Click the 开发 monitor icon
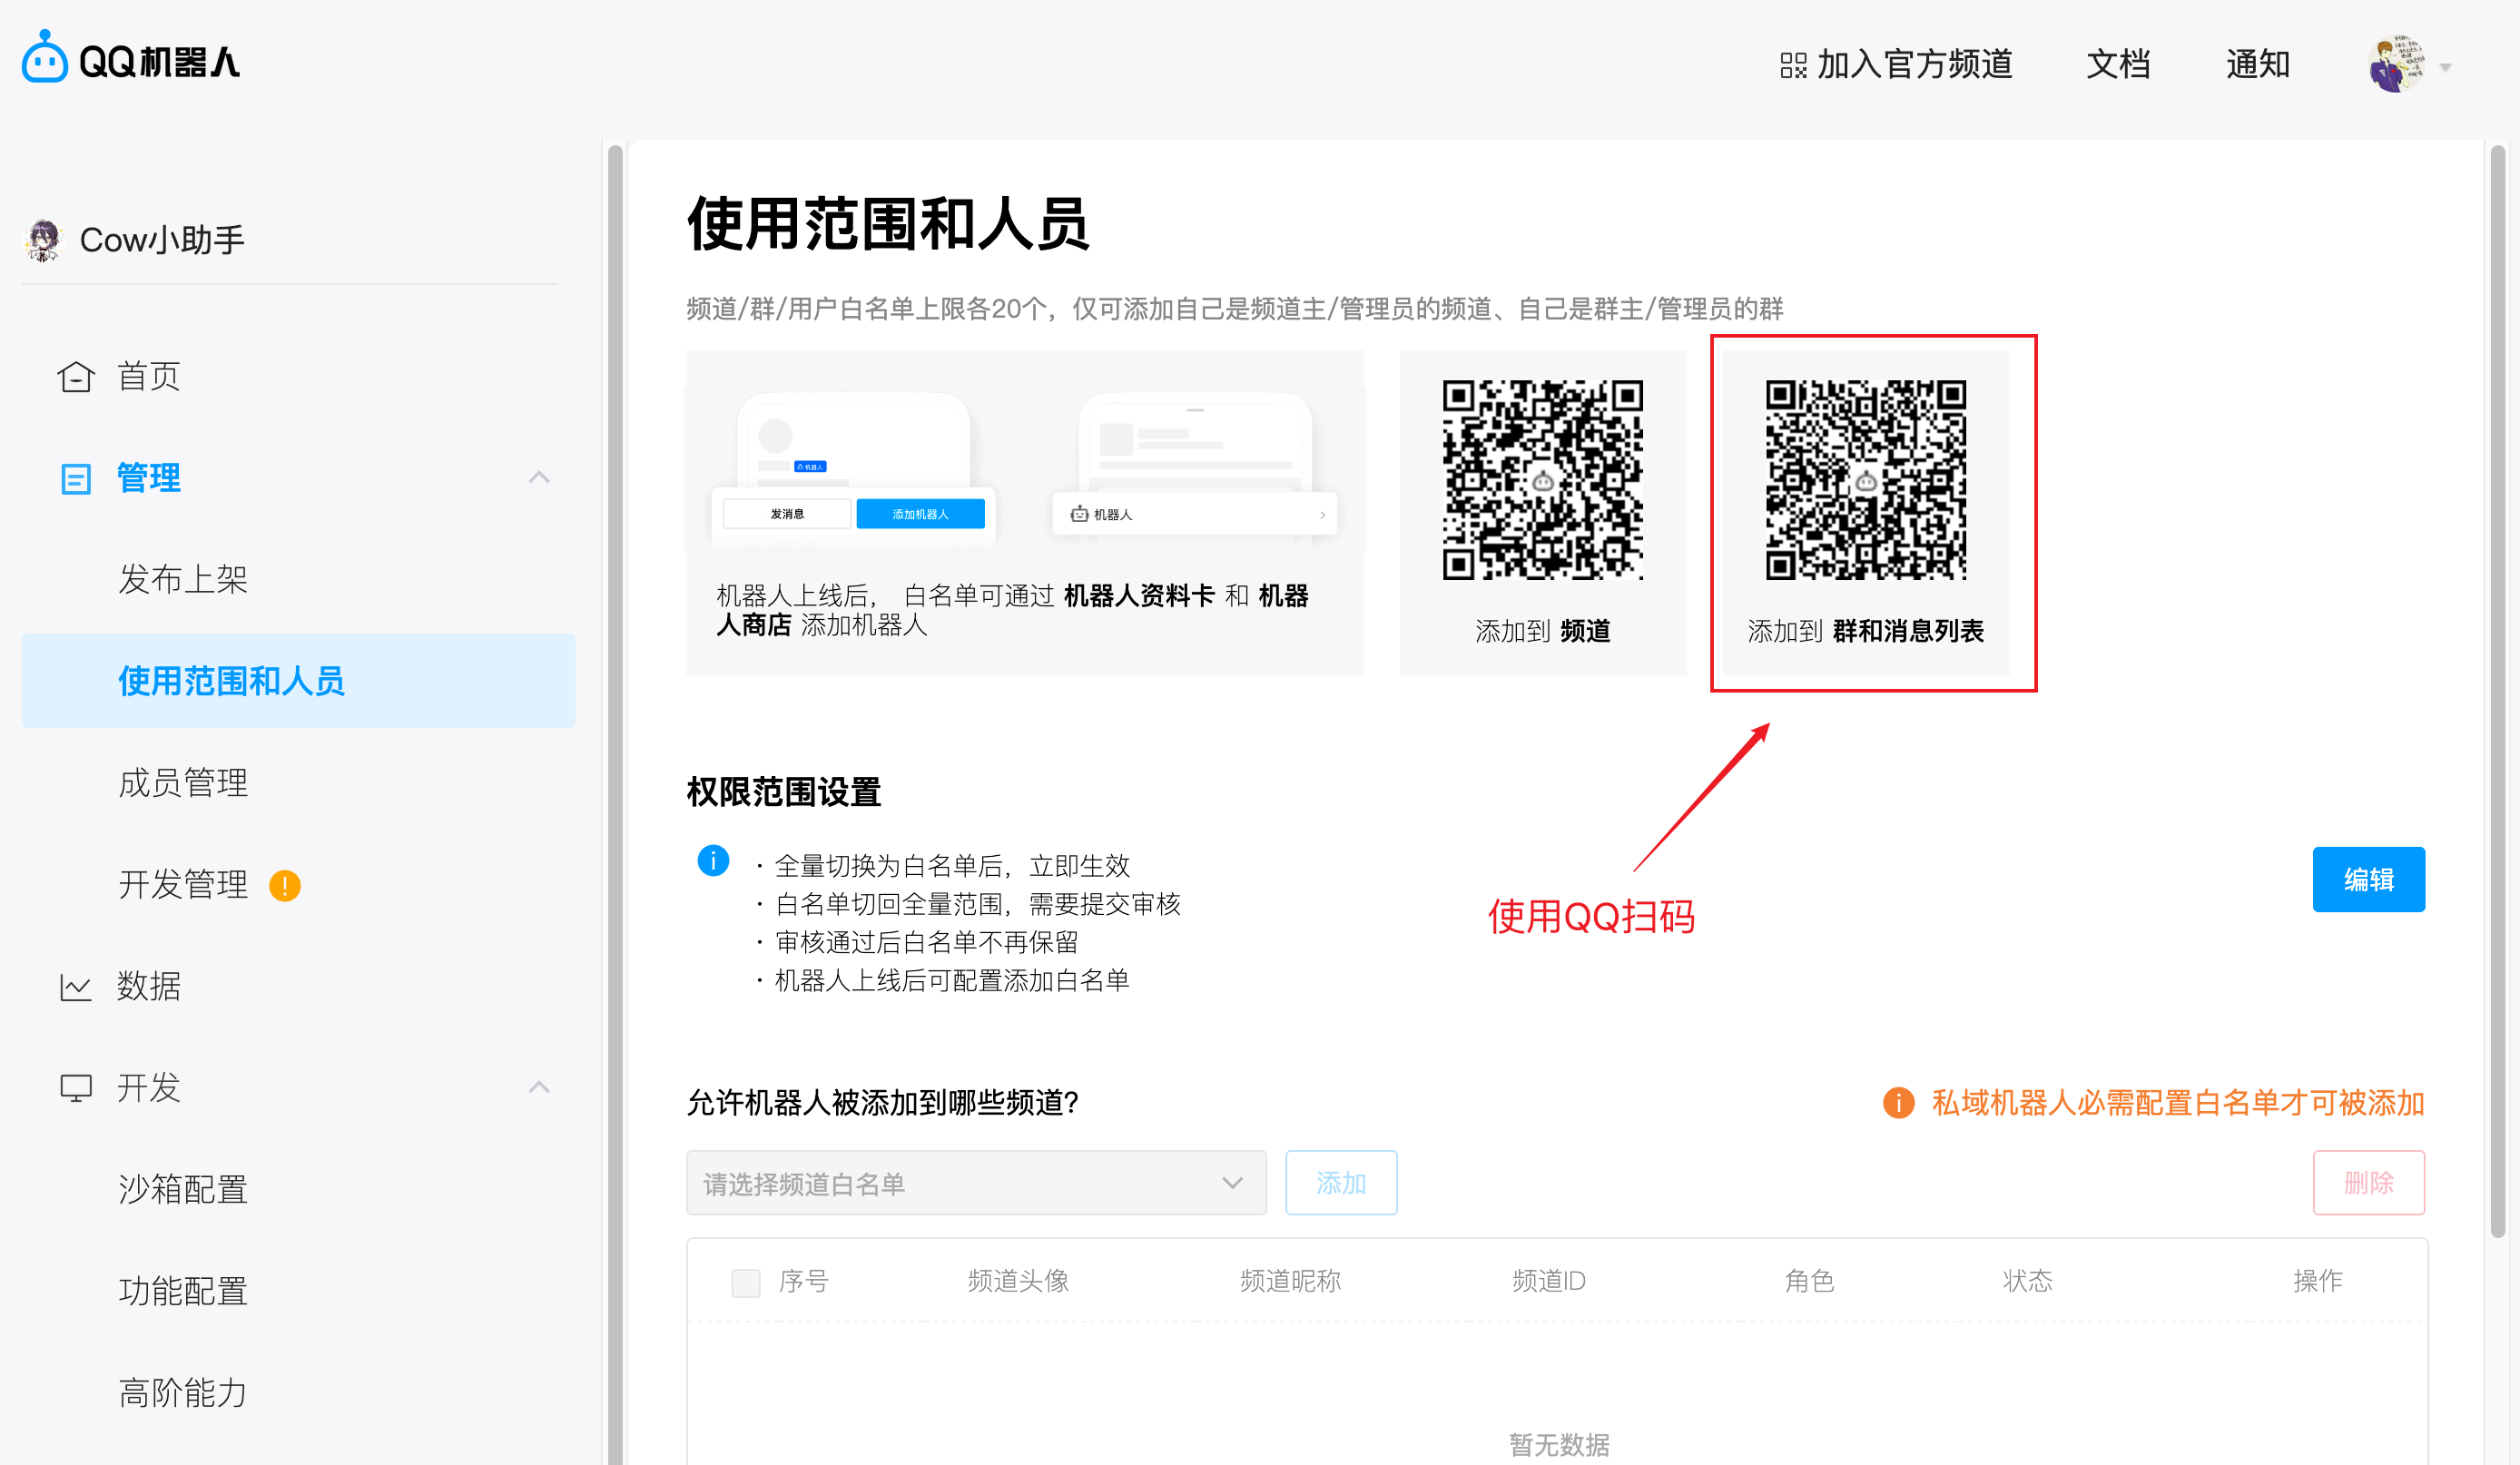 point(76,1088)
